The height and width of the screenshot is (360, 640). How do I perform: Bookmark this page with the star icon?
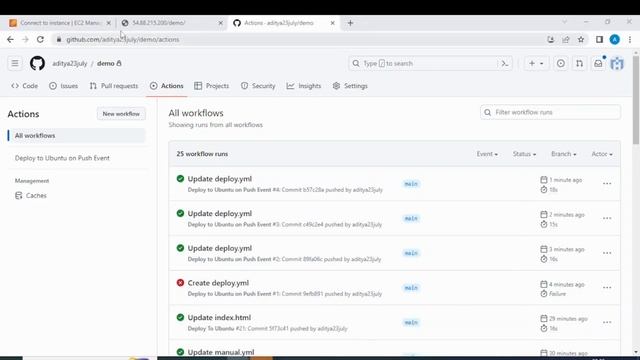tap(581, 39)
